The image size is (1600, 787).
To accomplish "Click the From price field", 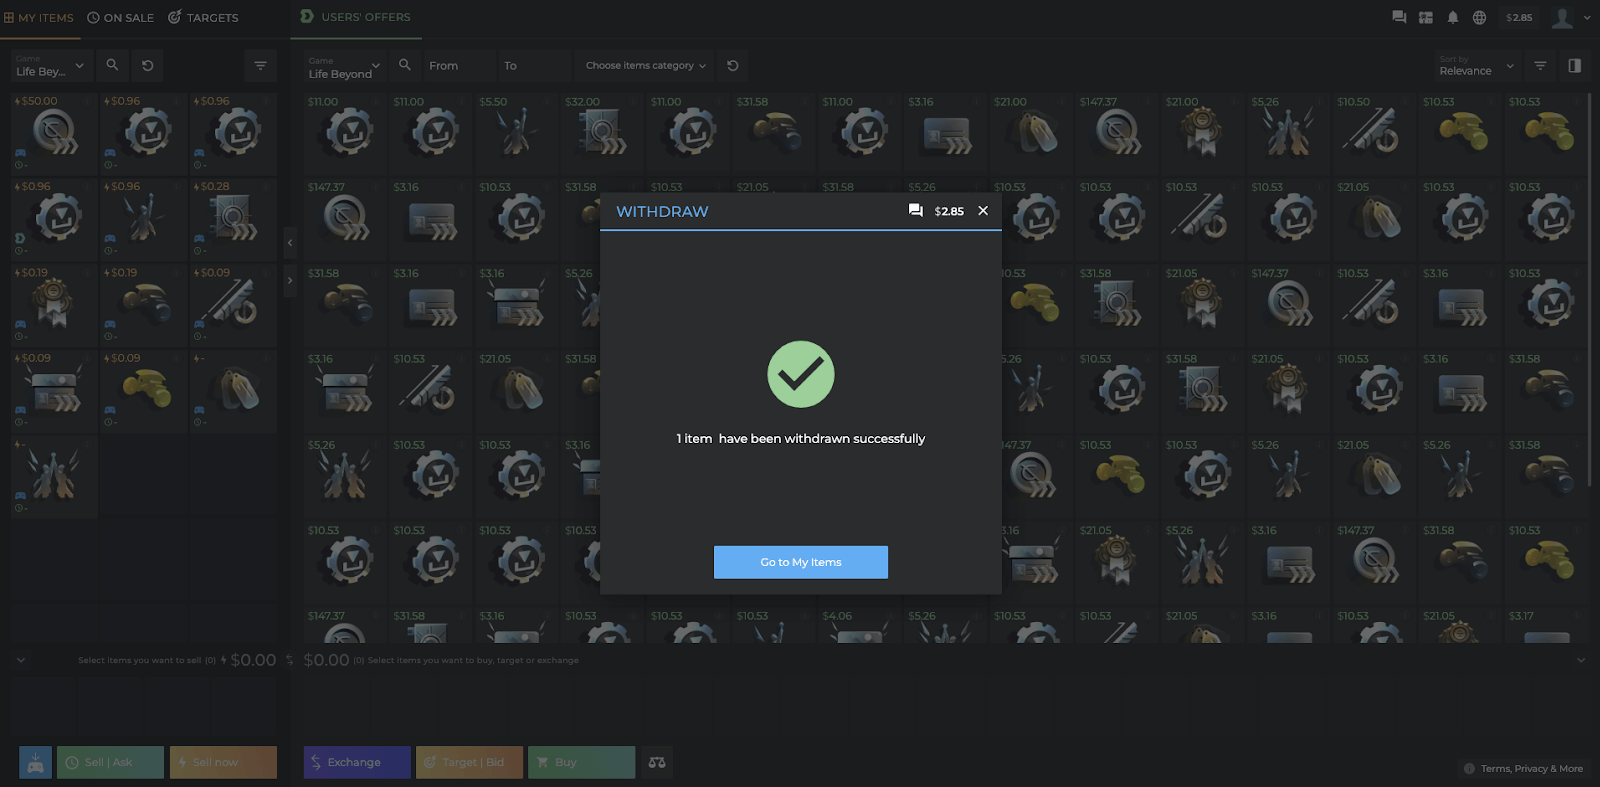I will pyautogui.click(x=460, y=66).
